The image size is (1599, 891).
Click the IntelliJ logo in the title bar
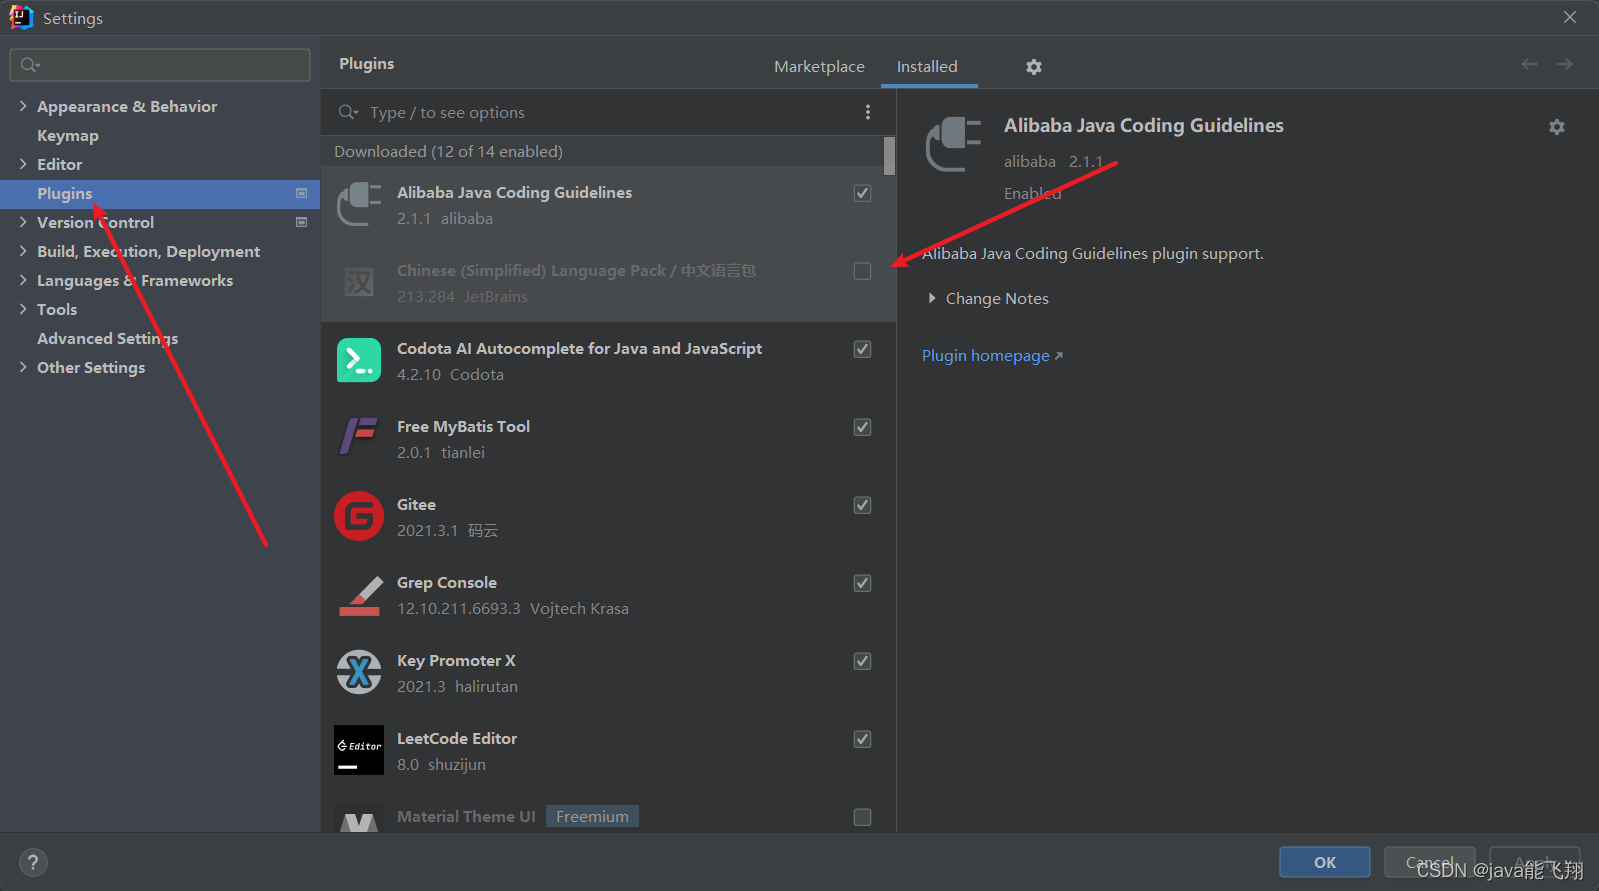[x=21, y=17]
